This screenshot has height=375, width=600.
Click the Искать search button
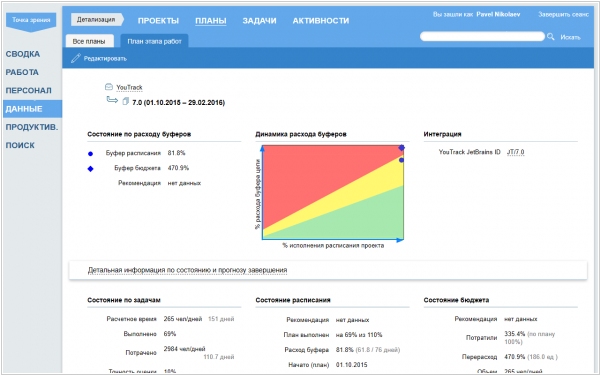570,37
